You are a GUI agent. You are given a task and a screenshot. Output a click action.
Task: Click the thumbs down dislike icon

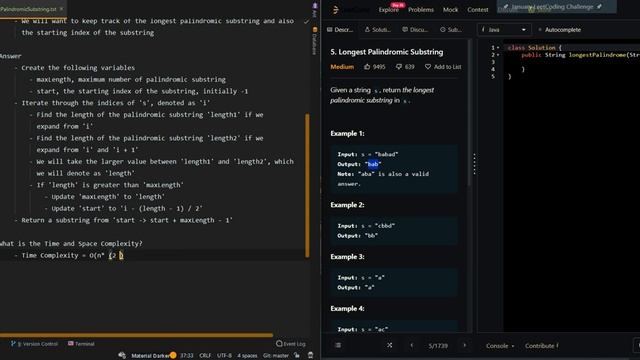399,67
